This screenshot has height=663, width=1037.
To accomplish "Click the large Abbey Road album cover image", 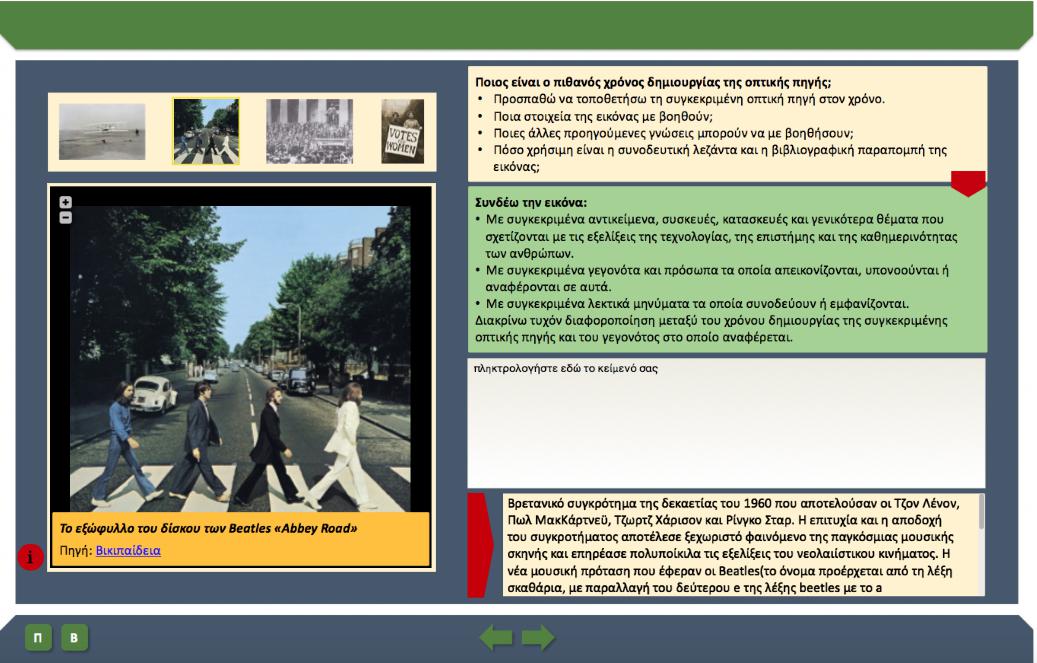I will 240,359.
